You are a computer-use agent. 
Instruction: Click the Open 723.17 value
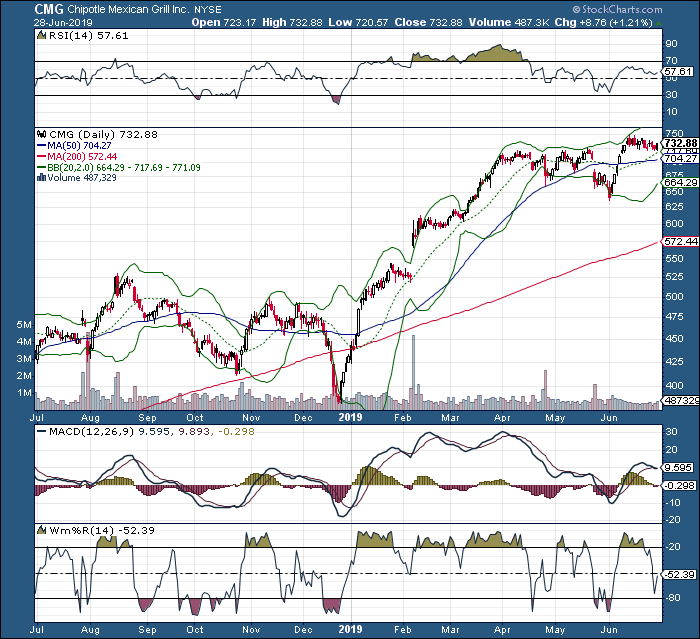coord(224,23)
